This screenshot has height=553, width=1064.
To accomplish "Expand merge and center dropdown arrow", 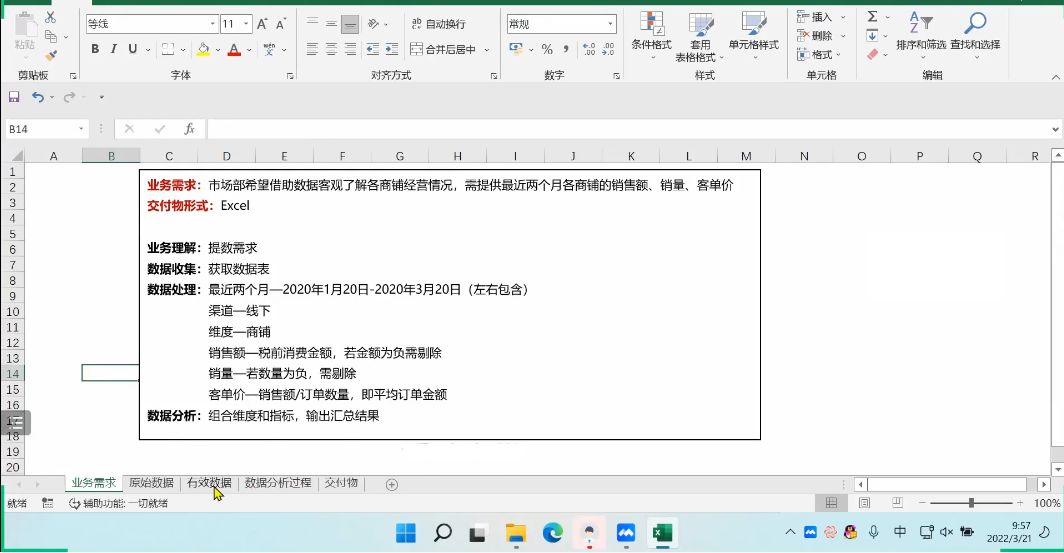I will point(487,50).
